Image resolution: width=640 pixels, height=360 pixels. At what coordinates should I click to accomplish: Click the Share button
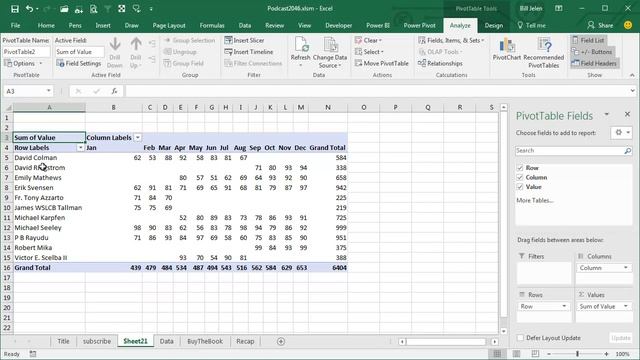(x=600, y=25)
